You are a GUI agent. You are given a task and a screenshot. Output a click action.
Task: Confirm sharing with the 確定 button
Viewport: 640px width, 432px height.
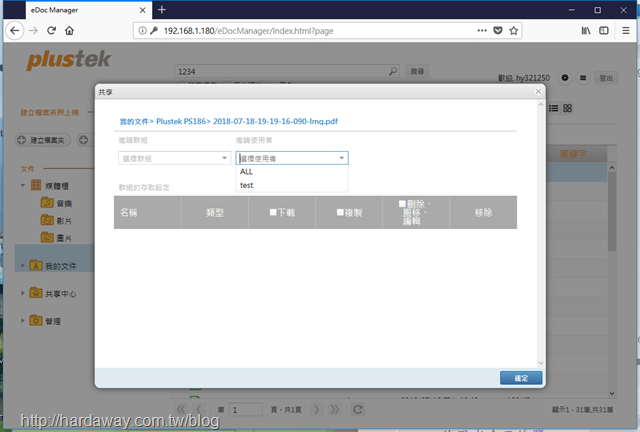click(521, 378)
